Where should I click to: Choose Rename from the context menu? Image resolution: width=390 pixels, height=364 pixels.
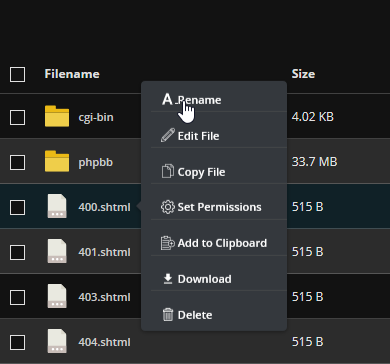click(x=214, y=99)
